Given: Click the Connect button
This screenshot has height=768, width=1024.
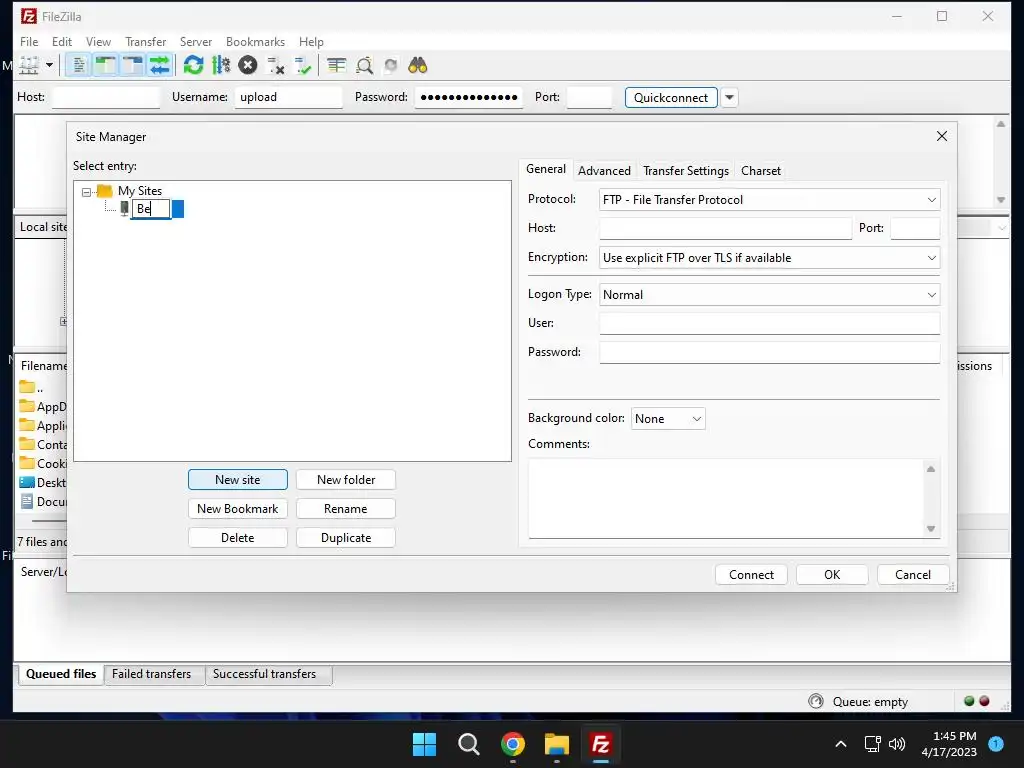Looking at the screenshot, I should [751, 575].
